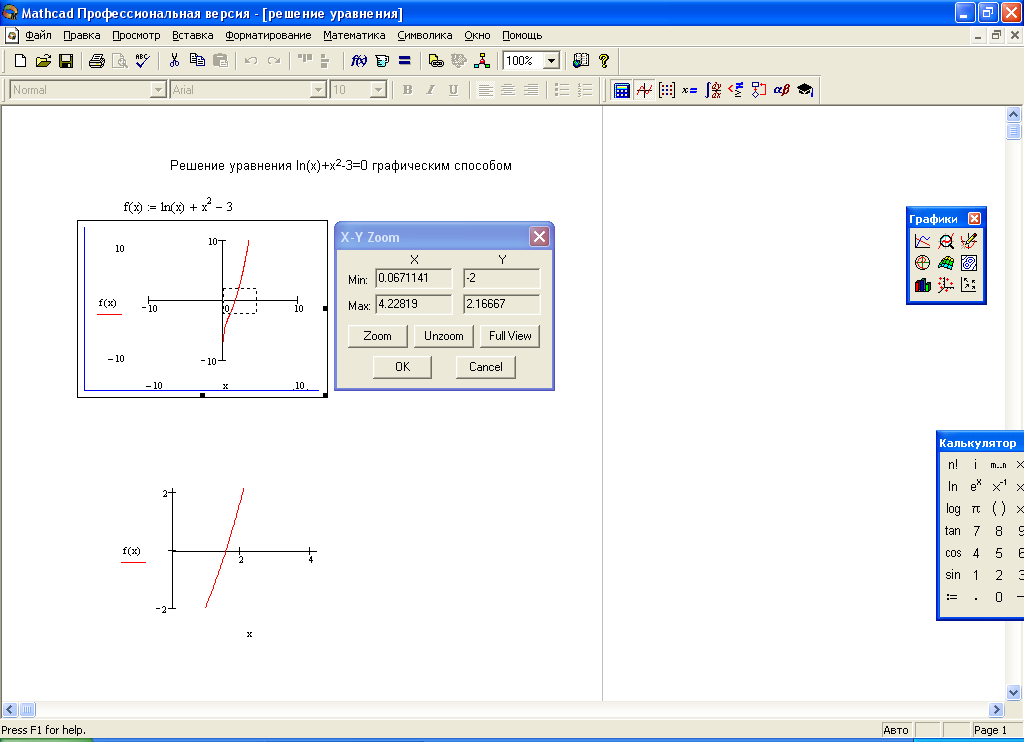Click the ln key in Калькулятор
This screenshot has width=1024, height=742.
(953, 487)
